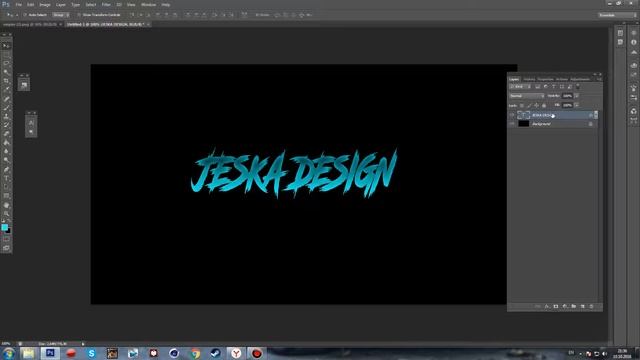Select the Gradient tool
Viewport: 640px width, 360px height.
pos(6,142)
